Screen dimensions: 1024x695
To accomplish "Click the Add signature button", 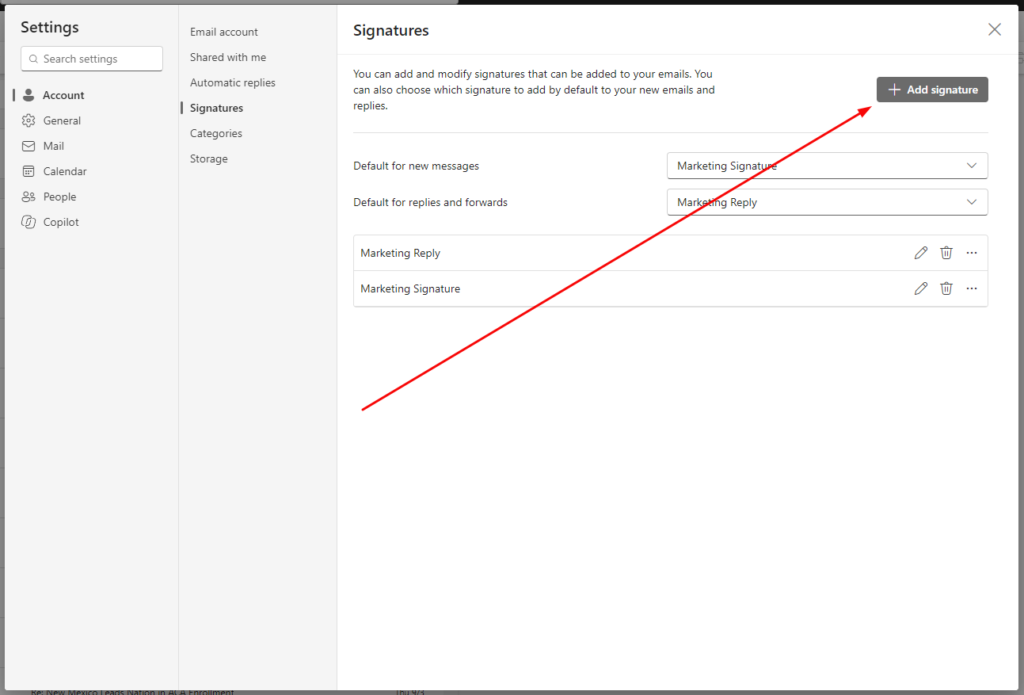I will coord(932,90).
